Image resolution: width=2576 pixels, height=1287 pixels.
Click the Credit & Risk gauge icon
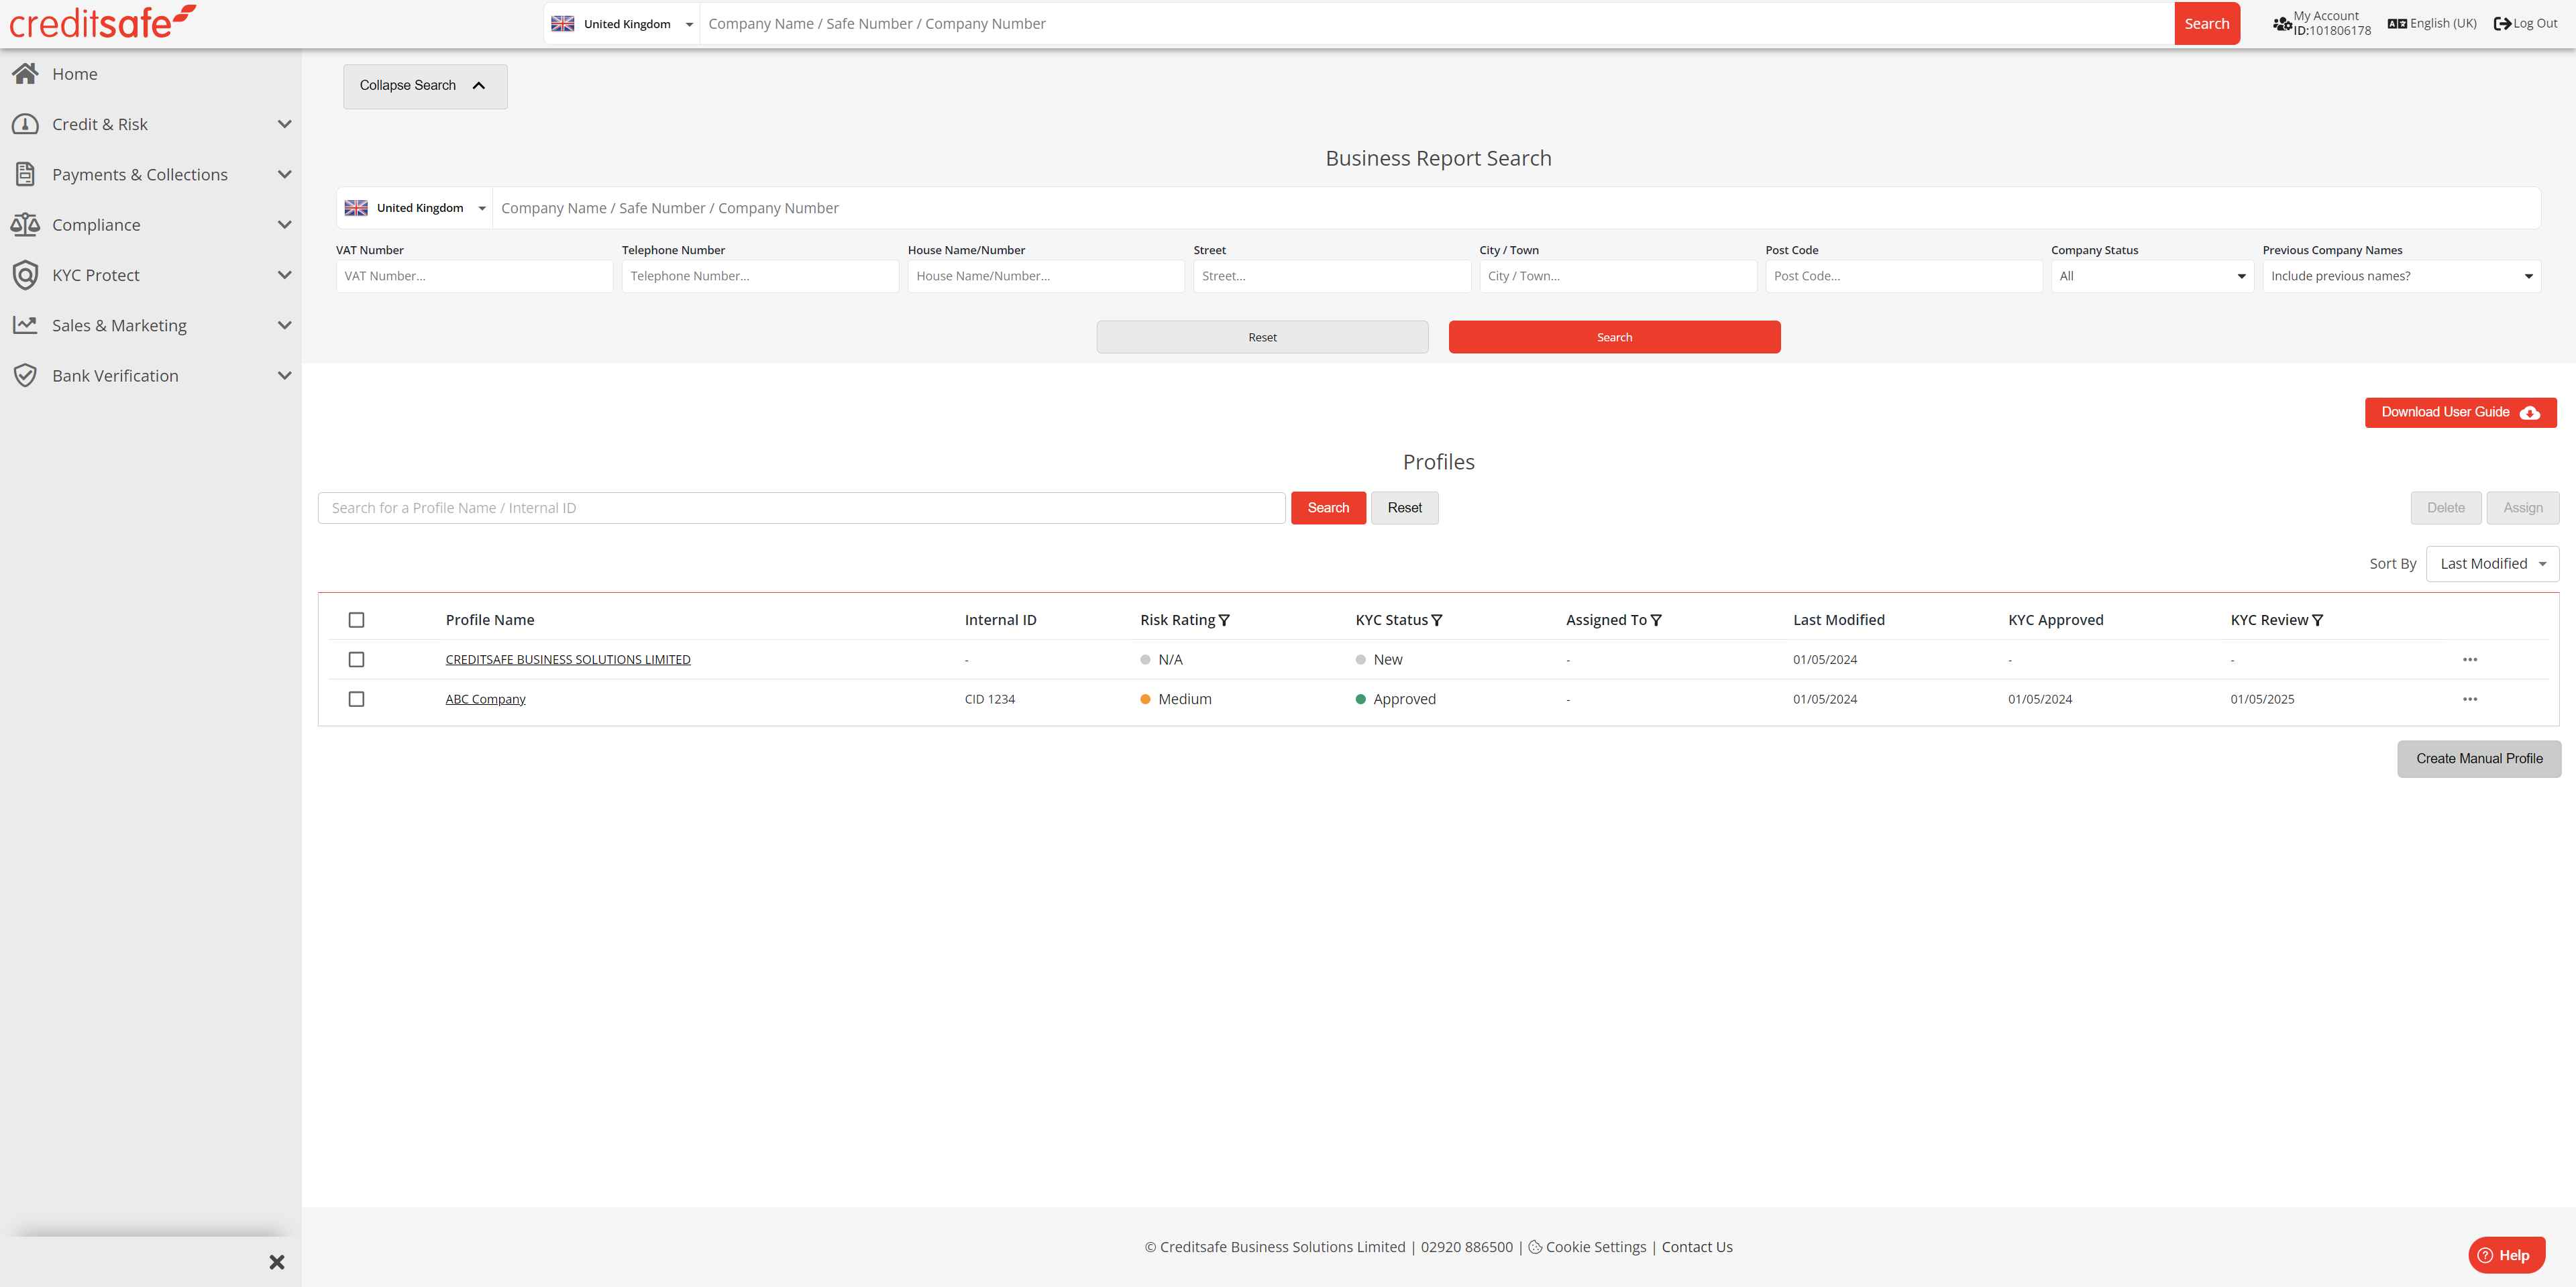click(25, 124)
